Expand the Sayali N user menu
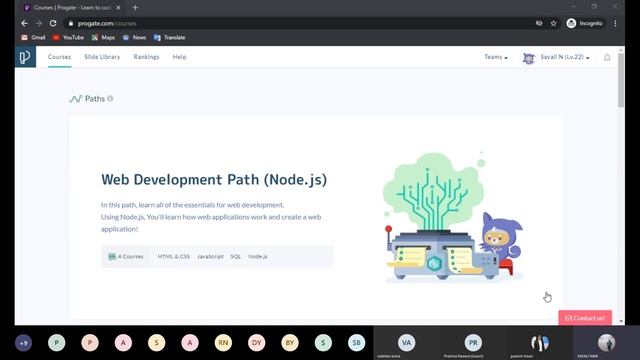This screenshot has height=360, width=640. click(x=565, y=57)
